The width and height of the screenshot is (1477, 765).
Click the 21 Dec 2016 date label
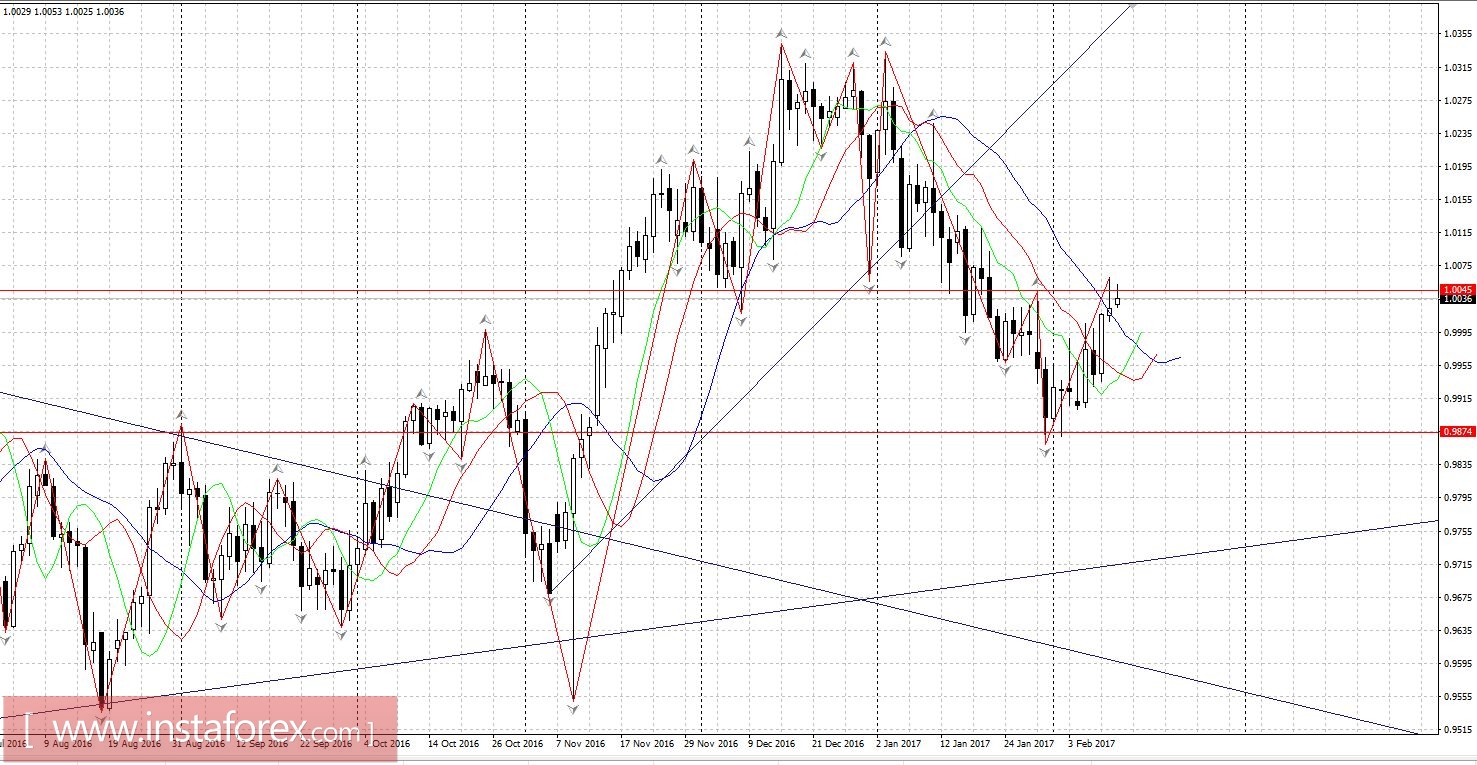point(838,744)
